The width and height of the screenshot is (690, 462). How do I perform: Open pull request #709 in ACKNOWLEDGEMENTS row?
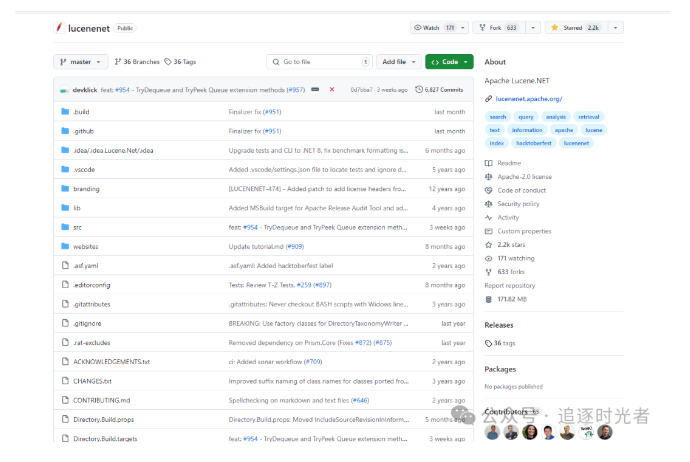[x=313, y=362]
